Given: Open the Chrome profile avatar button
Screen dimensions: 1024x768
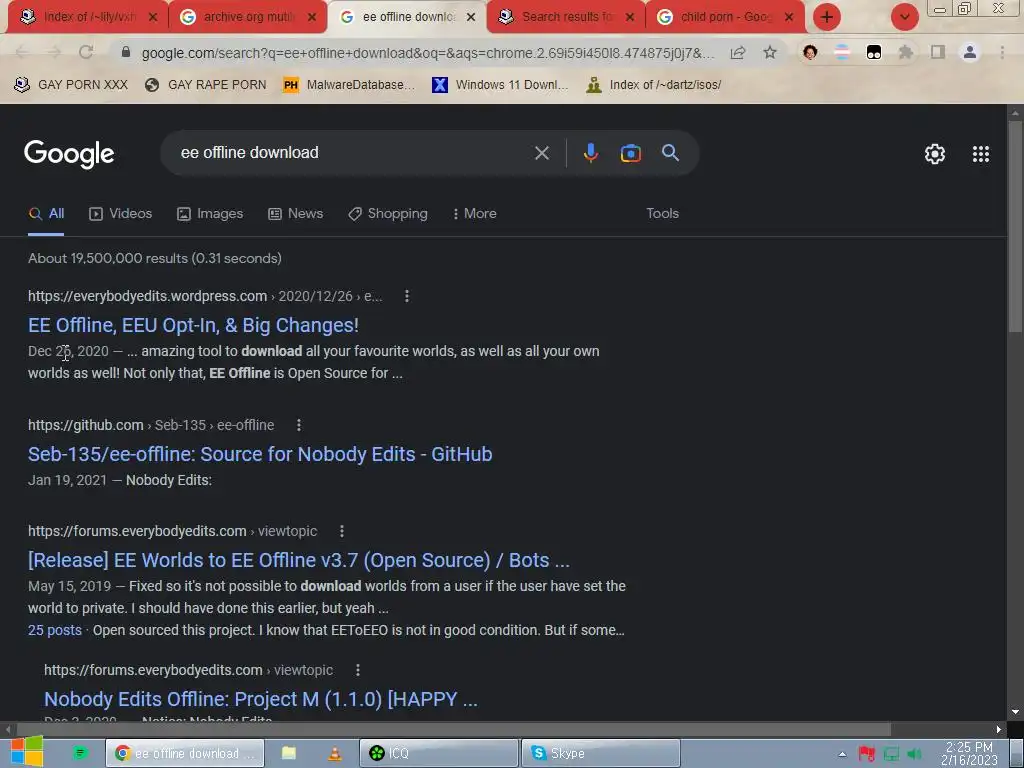Looking at the screenshot, I should point(970,52).
